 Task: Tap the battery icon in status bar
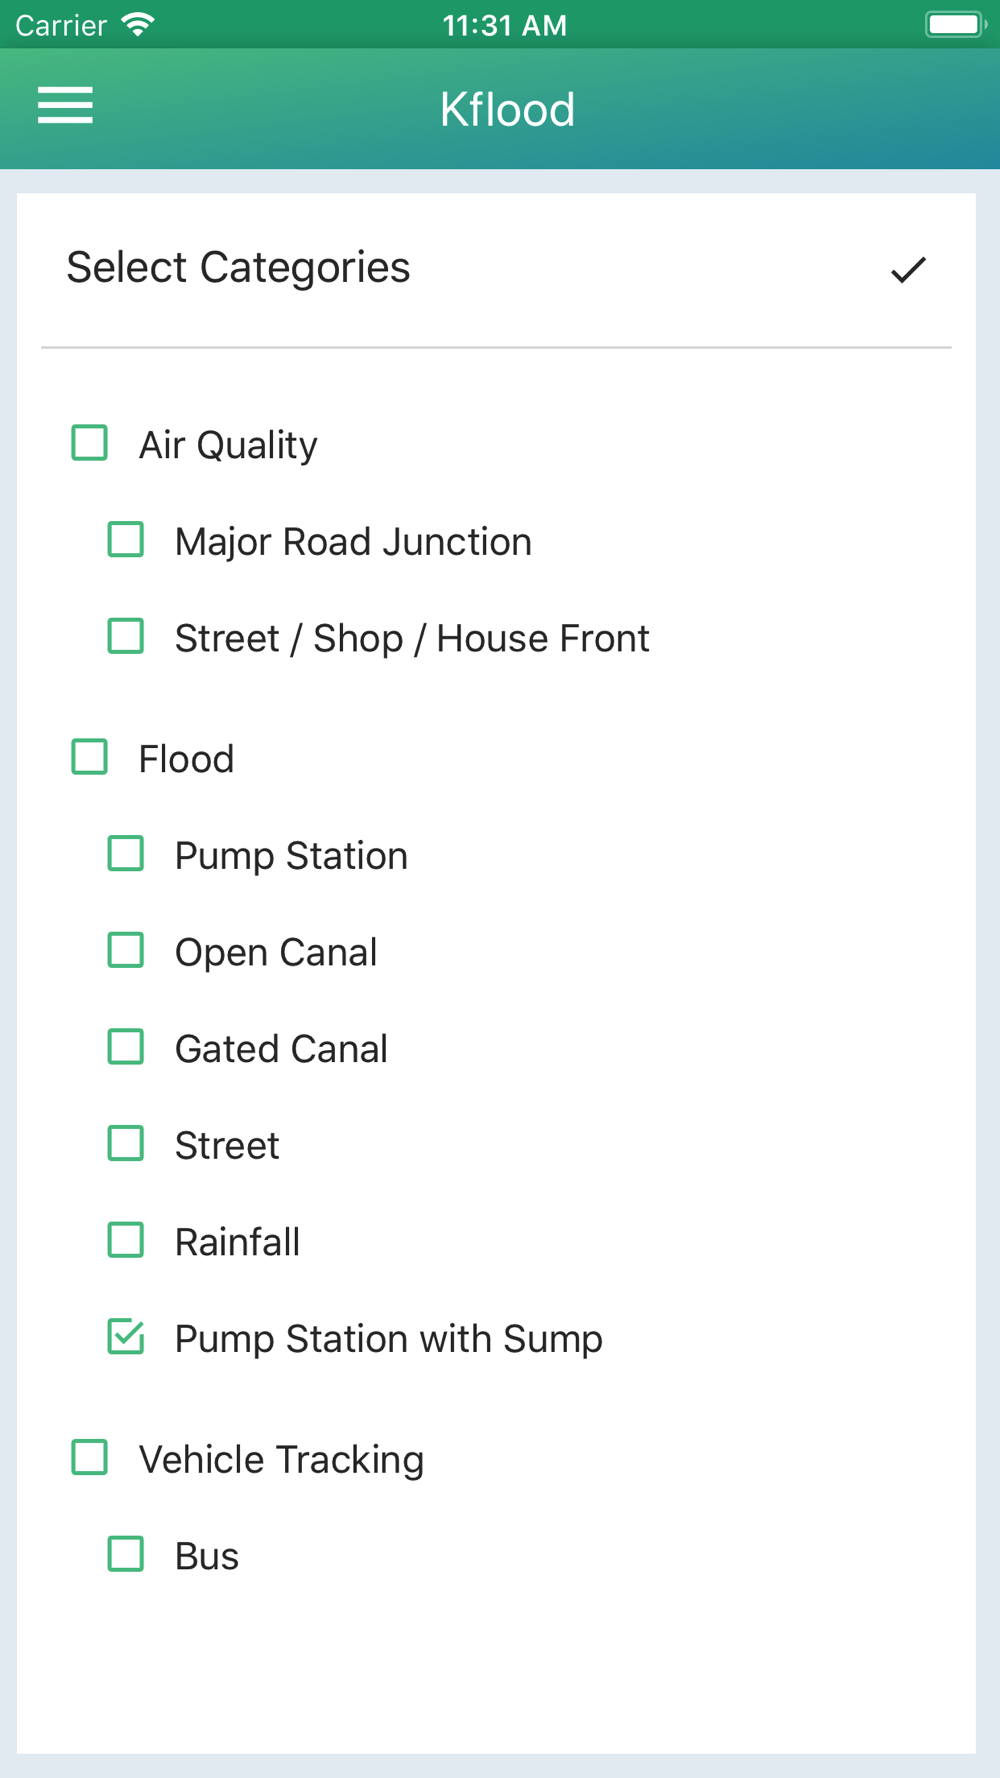pos(955,24)
